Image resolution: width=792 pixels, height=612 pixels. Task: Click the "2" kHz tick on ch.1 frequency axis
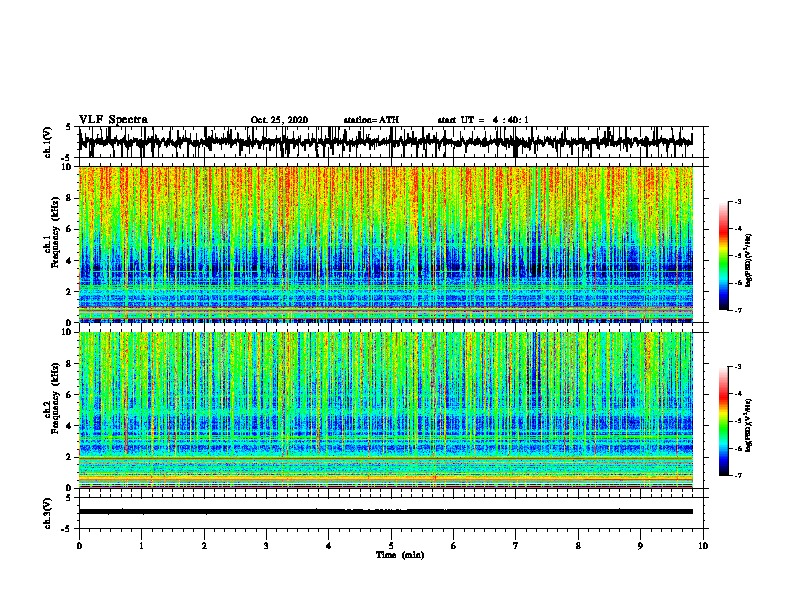point(70,291)
